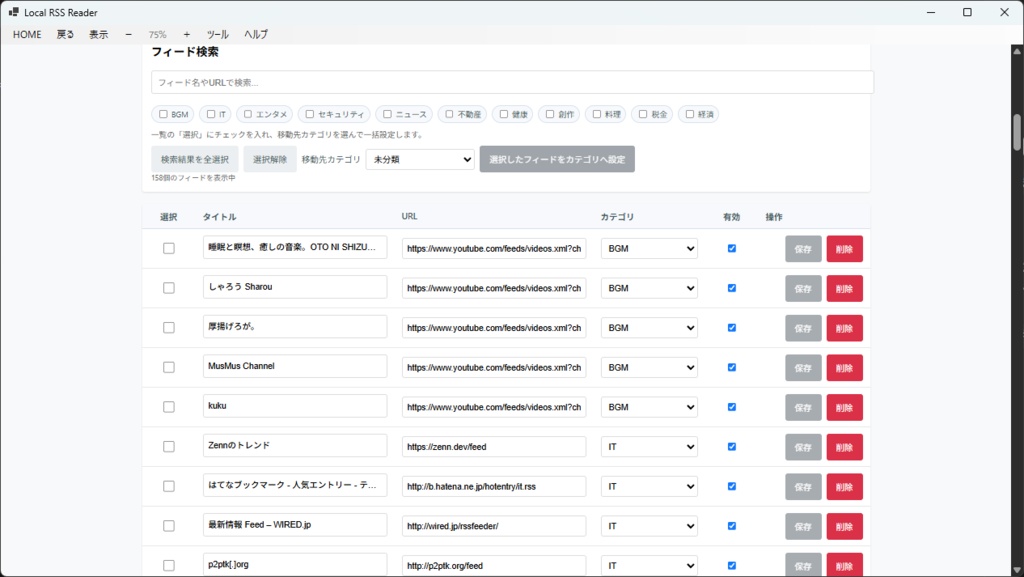The height and width of the screenshot is (577, 1024).
Task: Open the 移動先カテゴリ dropdown showing 未分類
Action: coord(420,159)
